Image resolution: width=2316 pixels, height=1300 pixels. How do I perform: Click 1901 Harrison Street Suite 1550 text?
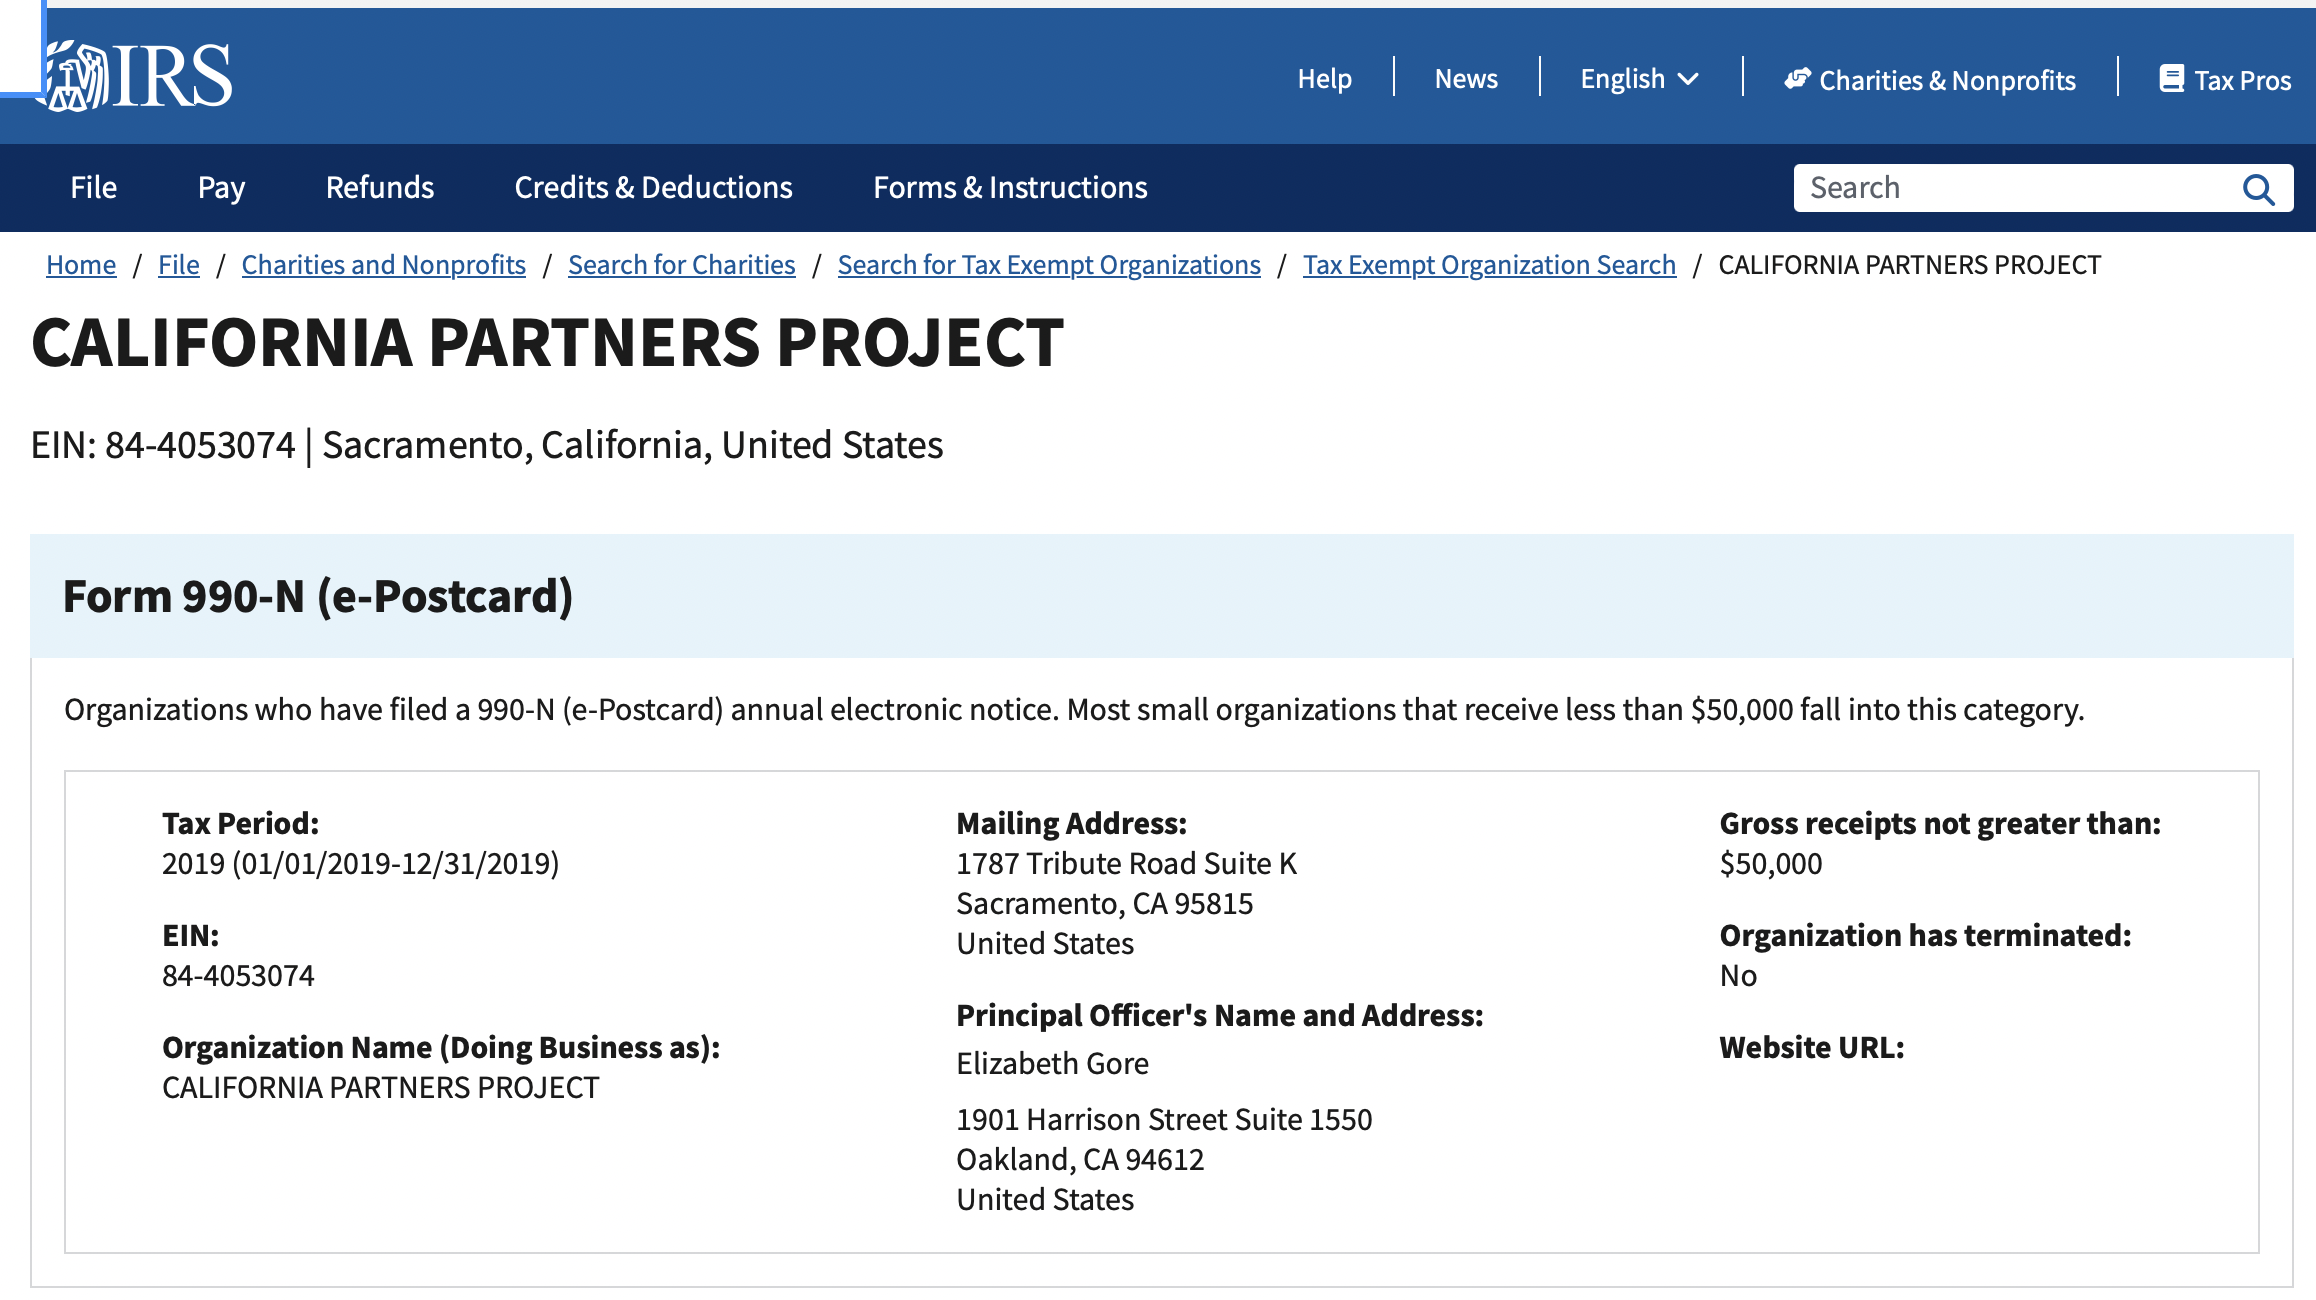(x=1164, y=1119)
